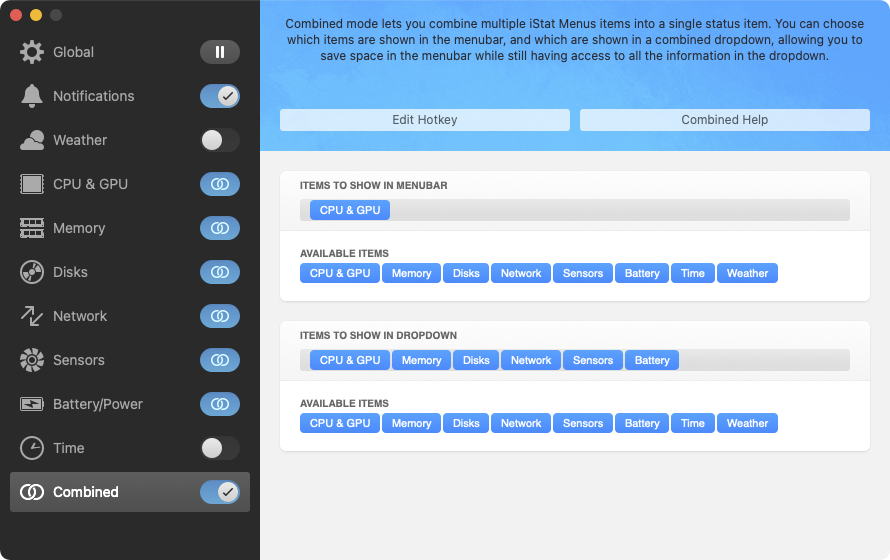Image resolution: width=890 pixels, height=560 pixels.
Task: Open the Notifications section
Action: tap(94, 96)
